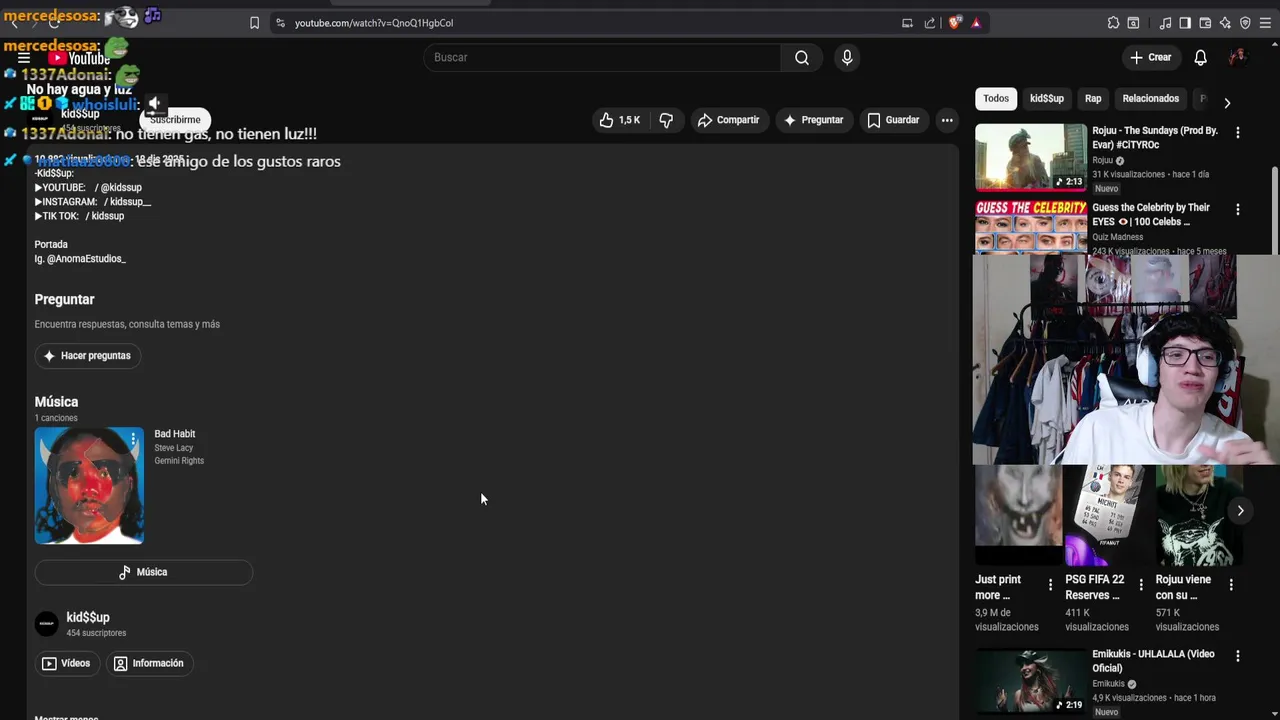Image resolution: width=1280 pixels, height=720 pixels.
Task: Select the Todos chip
Action: pos(996,98)
